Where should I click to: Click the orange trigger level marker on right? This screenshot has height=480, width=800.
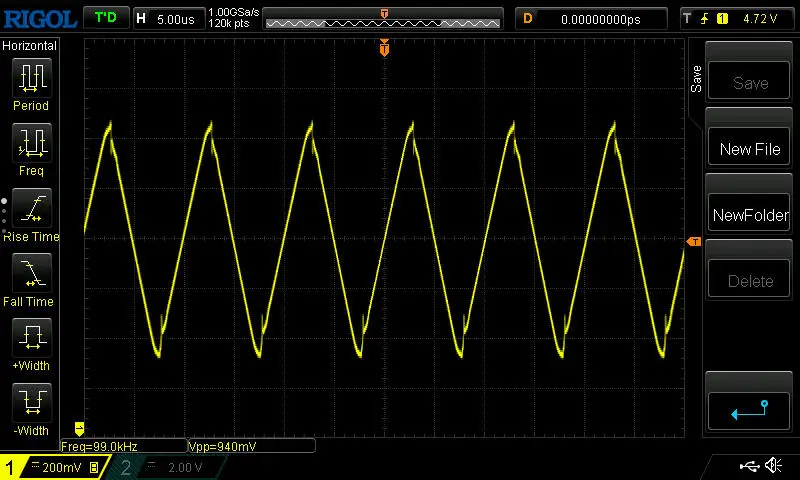[694, 242]
